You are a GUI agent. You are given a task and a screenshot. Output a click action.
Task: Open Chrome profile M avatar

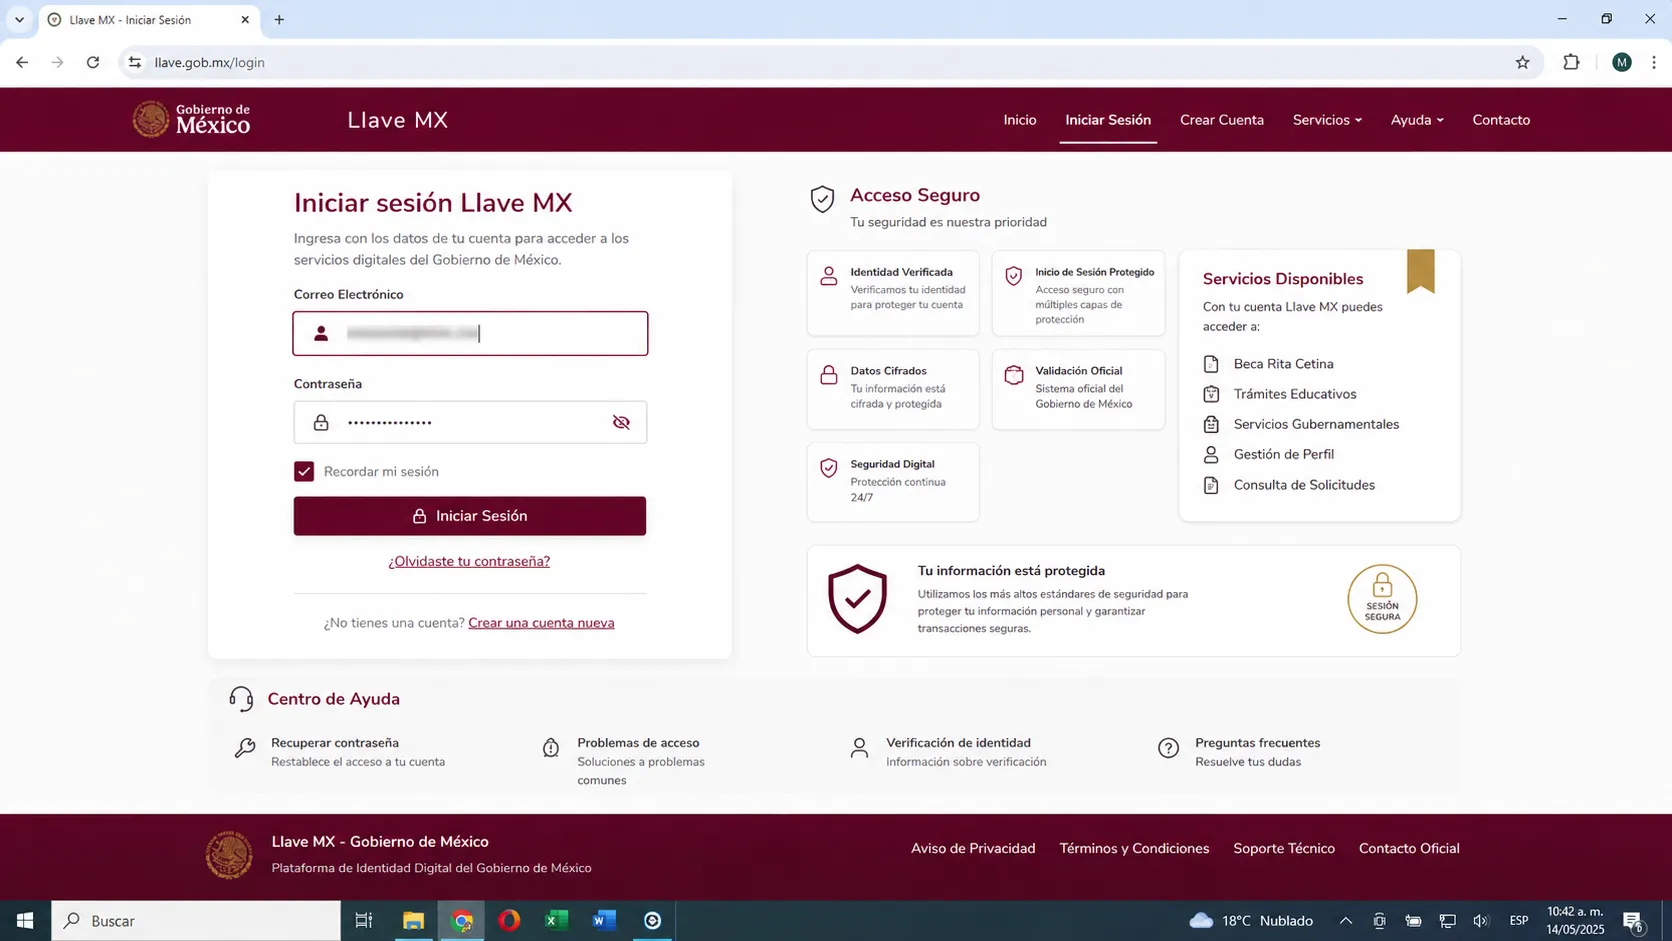1622,62
